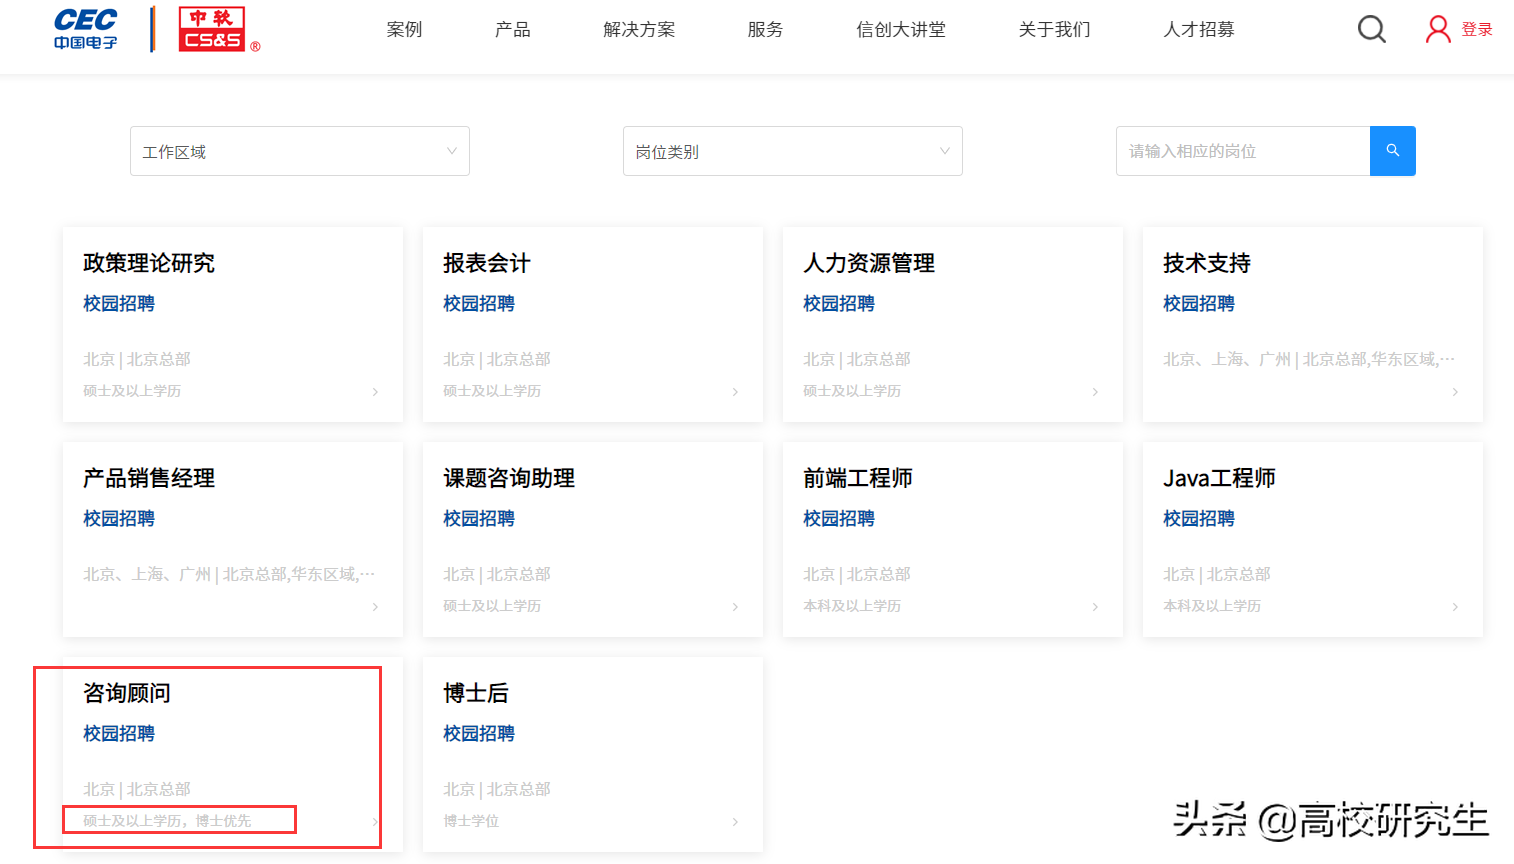Click the blue search icon beside job input
The image size is (1514, 864).
(x=1392, y=150)
